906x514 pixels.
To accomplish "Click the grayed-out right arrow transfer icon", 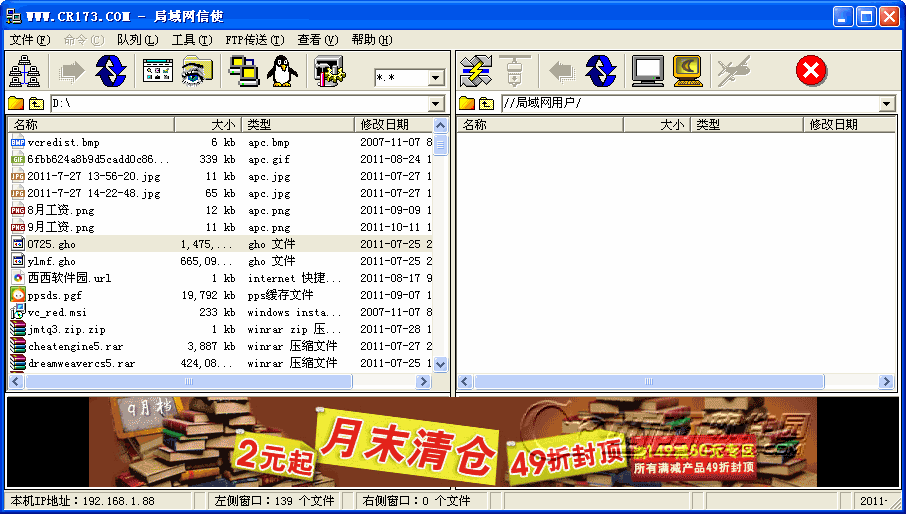I will (x=72, y=72).
